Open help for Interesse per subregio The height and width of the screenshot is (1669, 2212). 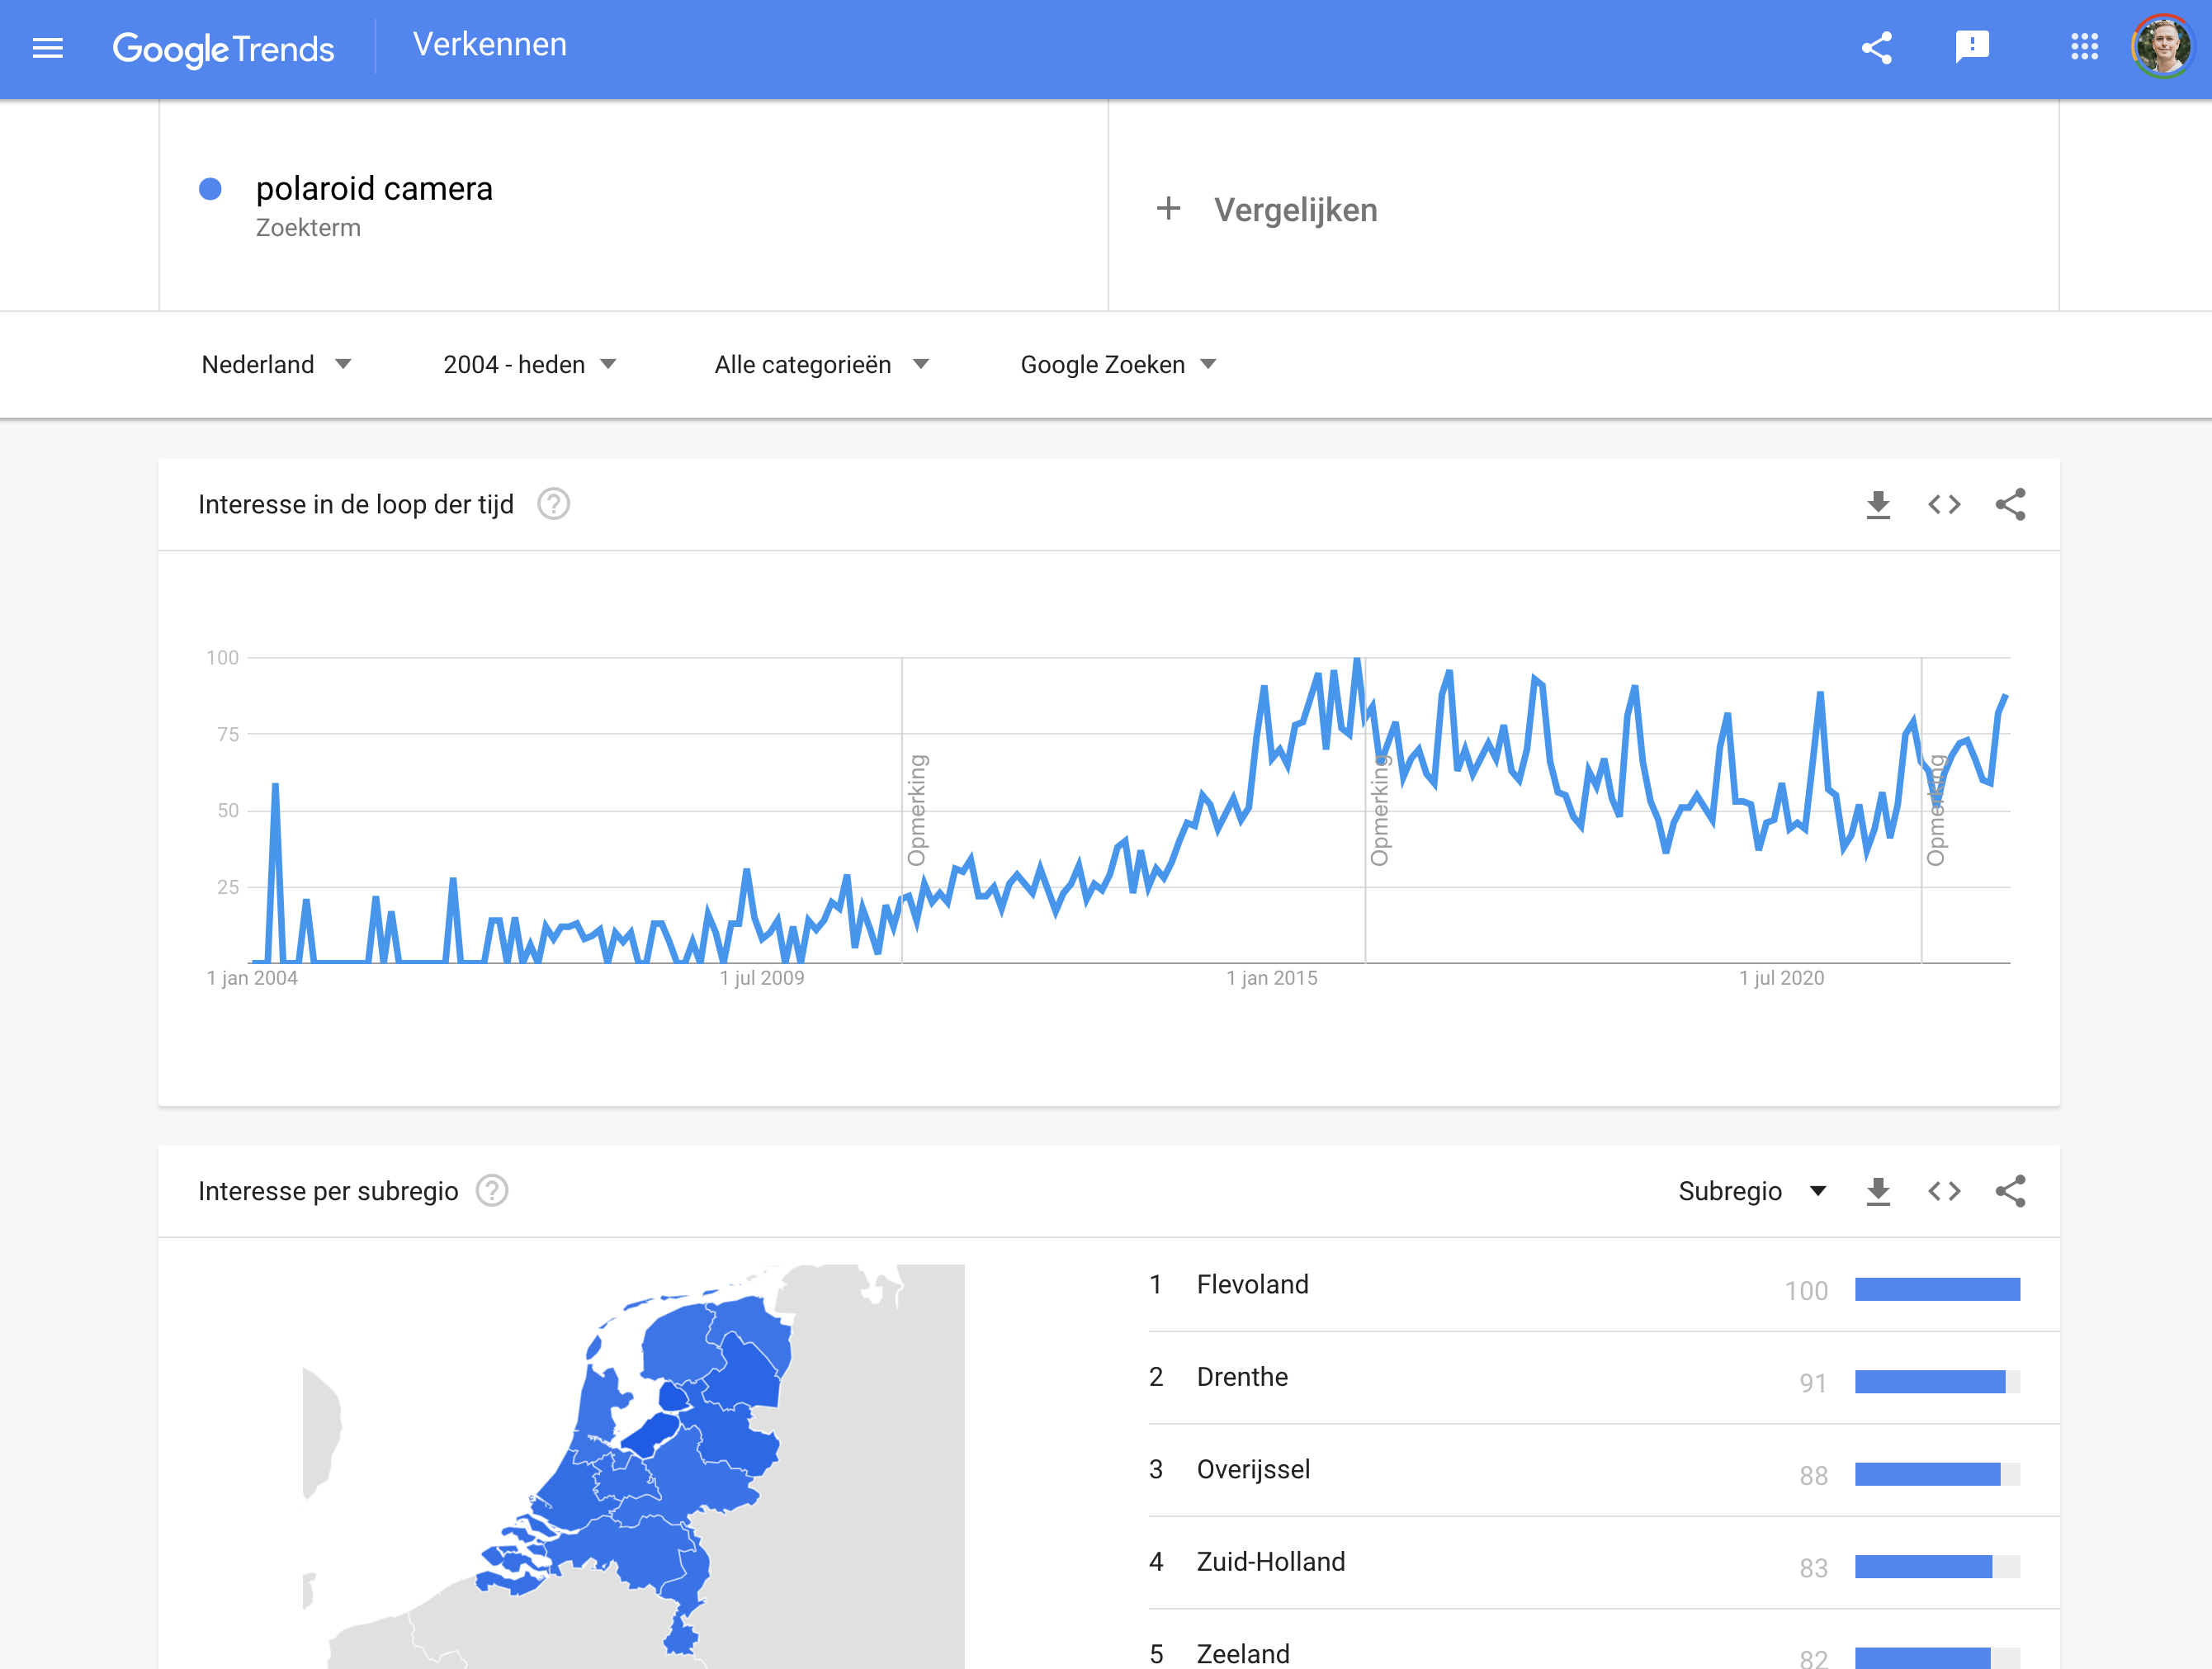(492, 1192)
